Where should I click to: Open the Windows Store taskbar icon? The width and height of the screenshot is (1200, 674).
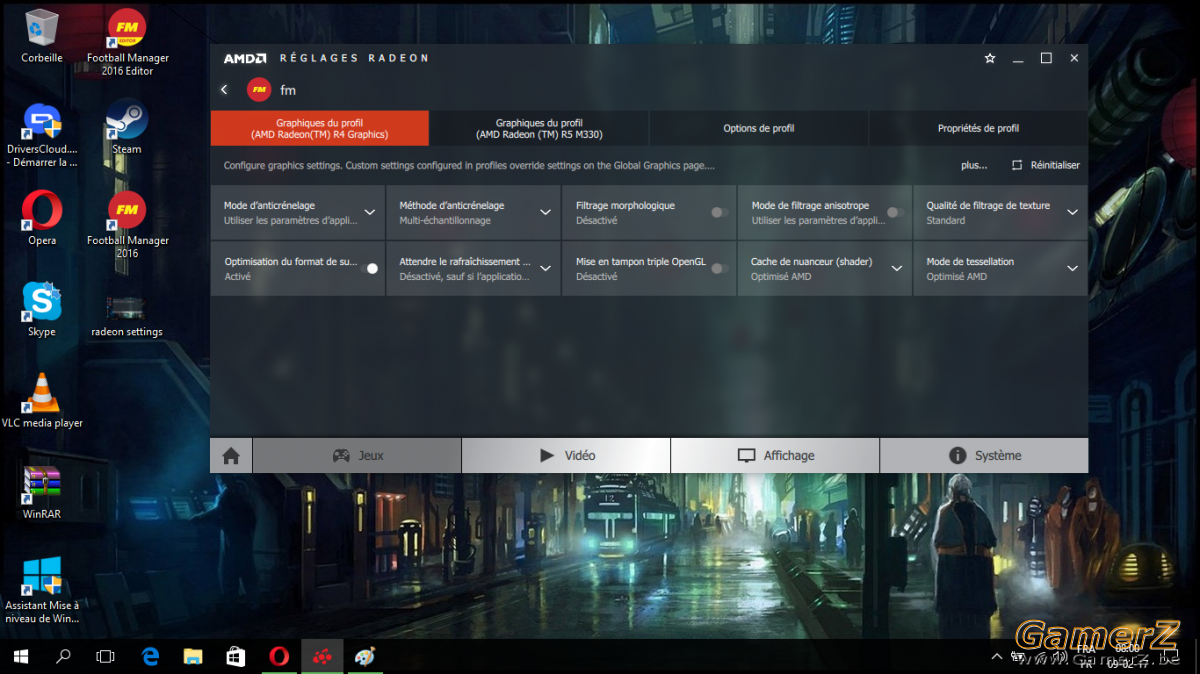click(x=236, y=656)
